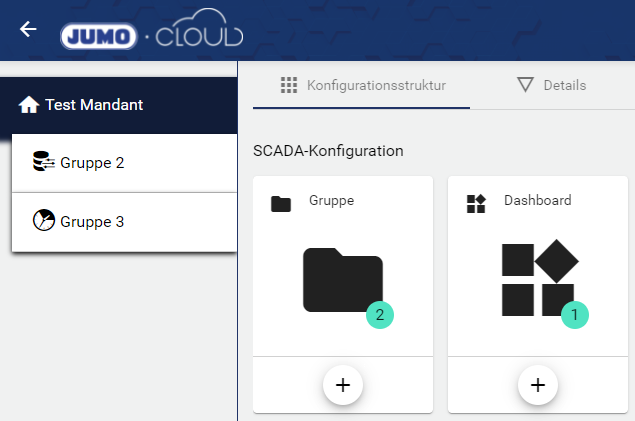Click the database icon next to Gruppe 2
This screenshot has width=635, height=421.
tap(43, 162)
